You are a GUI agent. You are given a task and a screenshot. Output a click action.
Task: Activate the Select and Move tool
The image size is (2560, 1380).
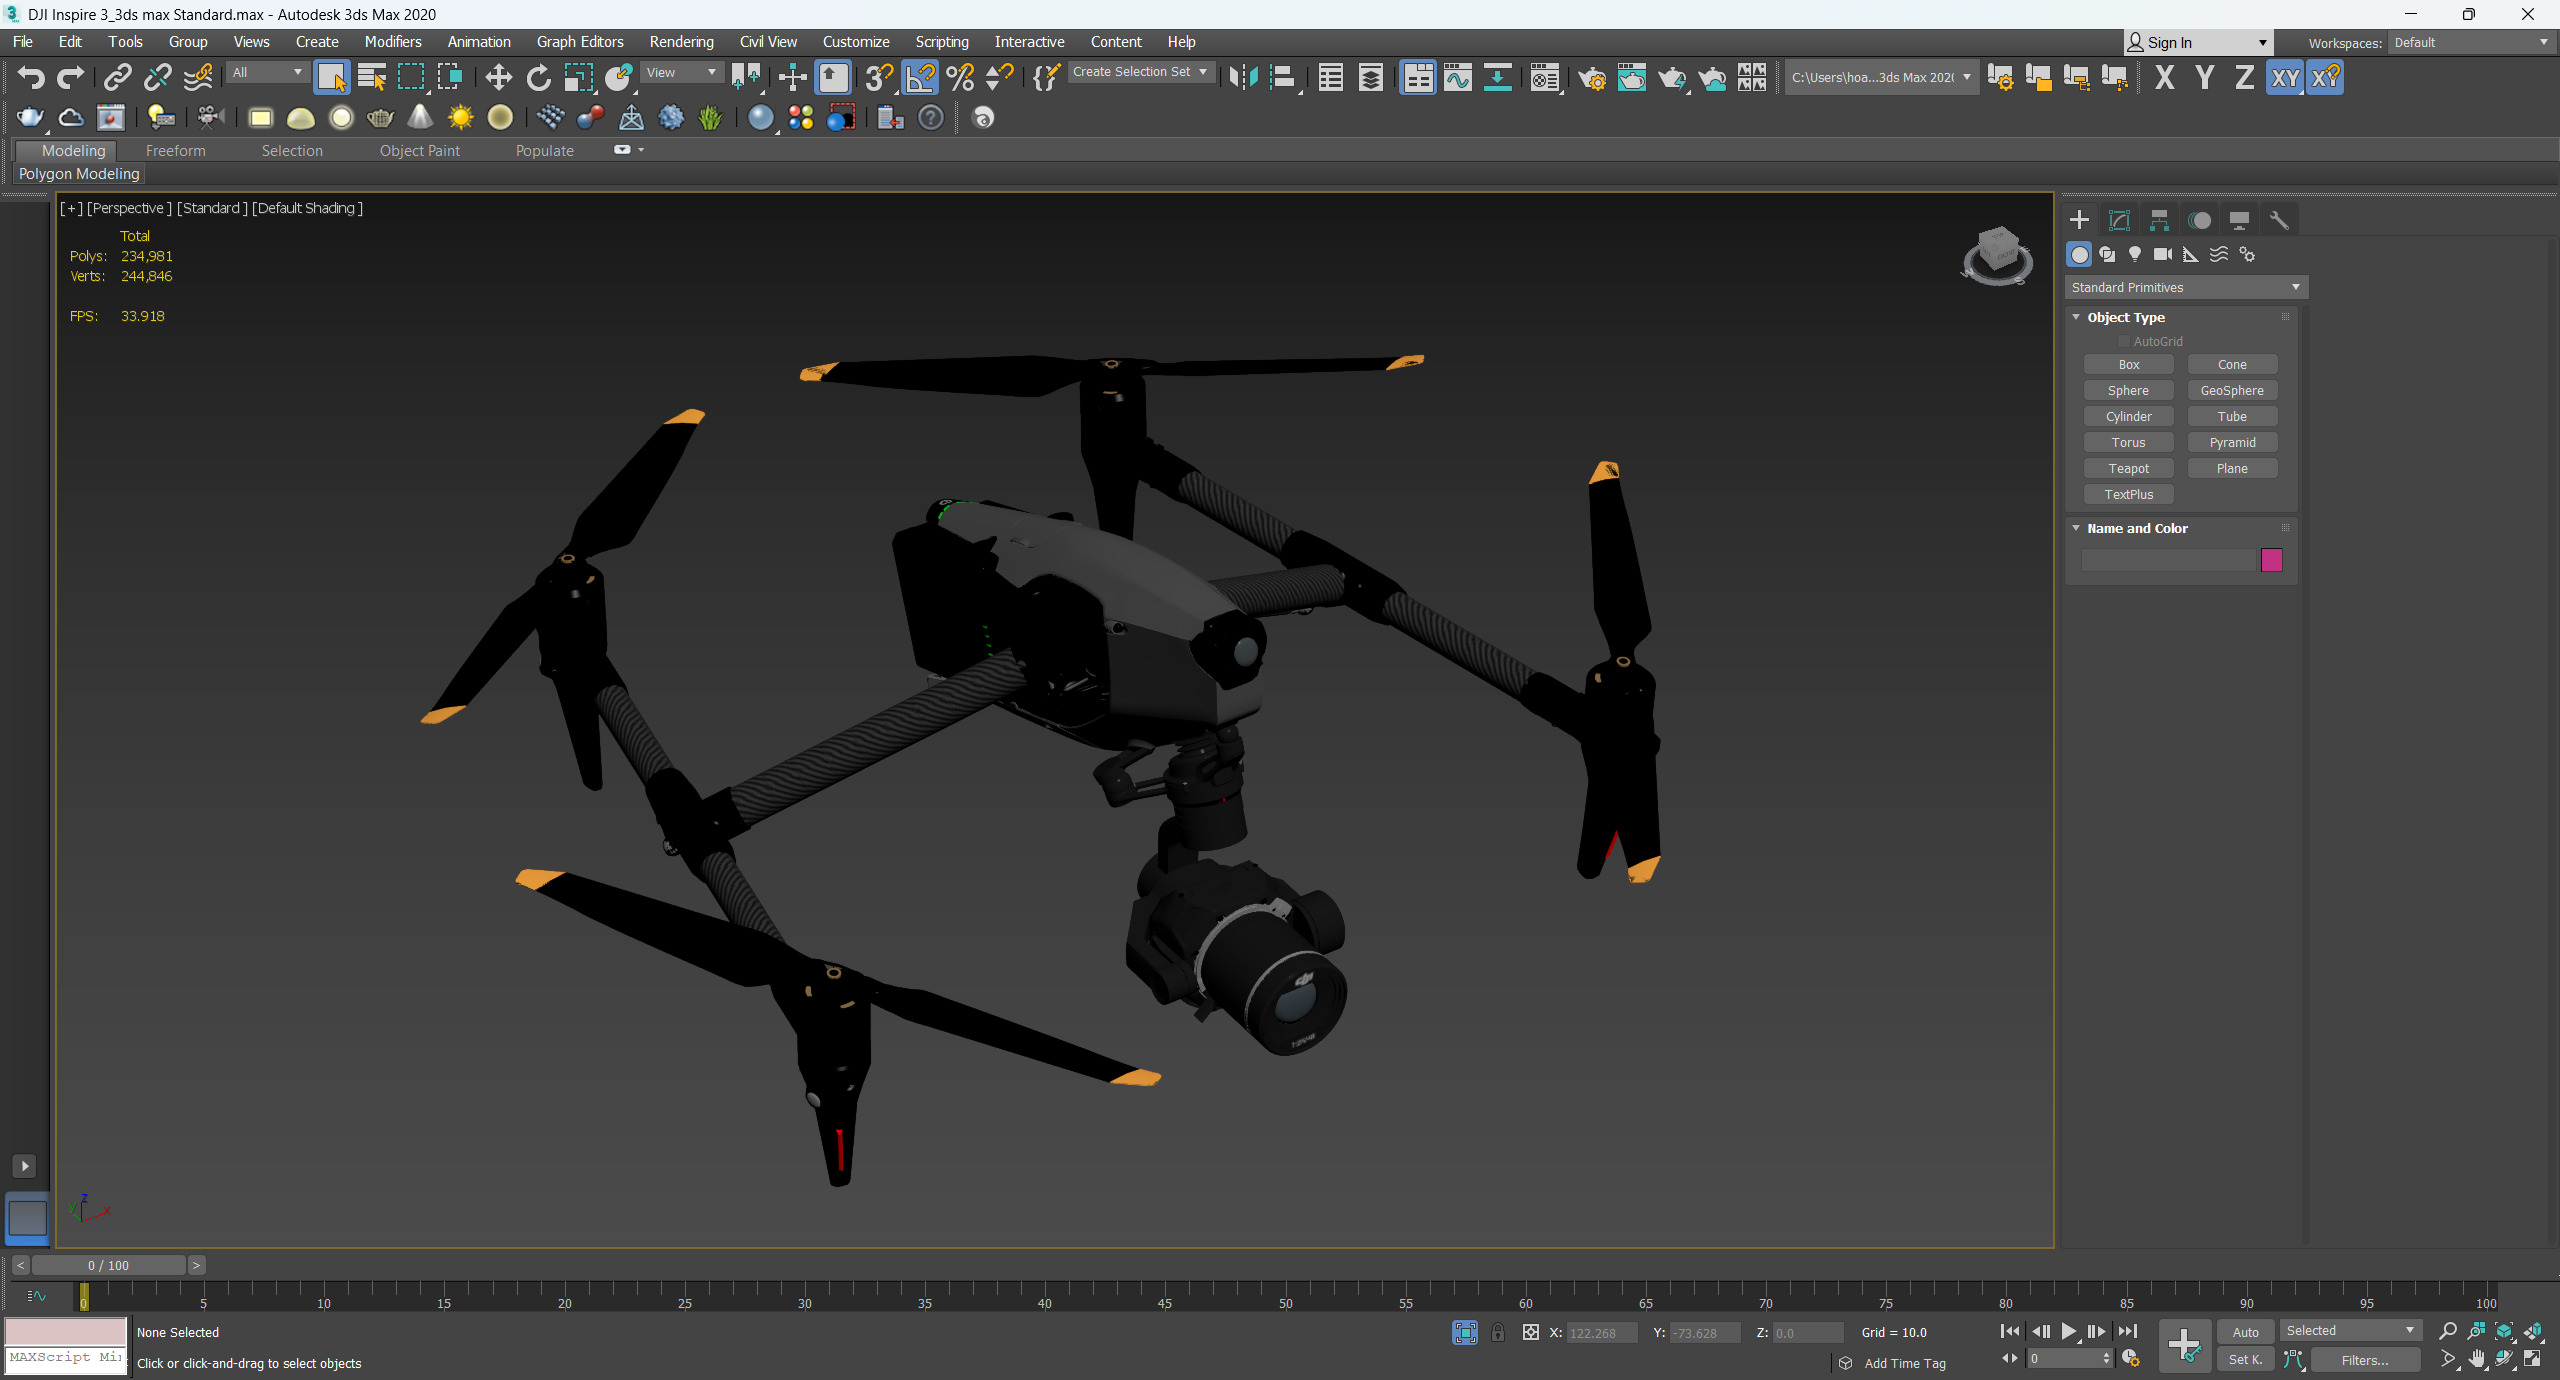pyautogui.click(x=498, y=77)
